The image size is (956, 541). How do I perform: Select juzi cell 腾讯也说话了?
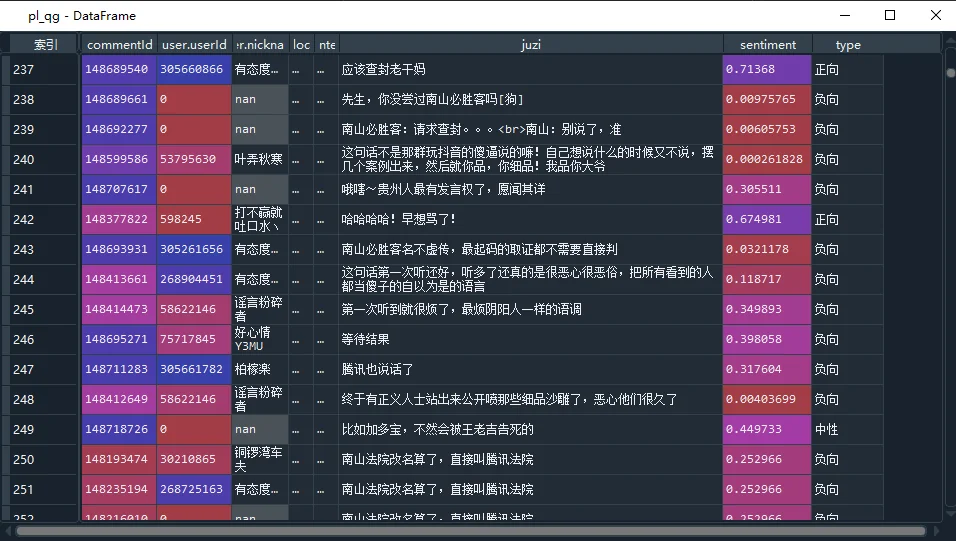click(530, 369)
